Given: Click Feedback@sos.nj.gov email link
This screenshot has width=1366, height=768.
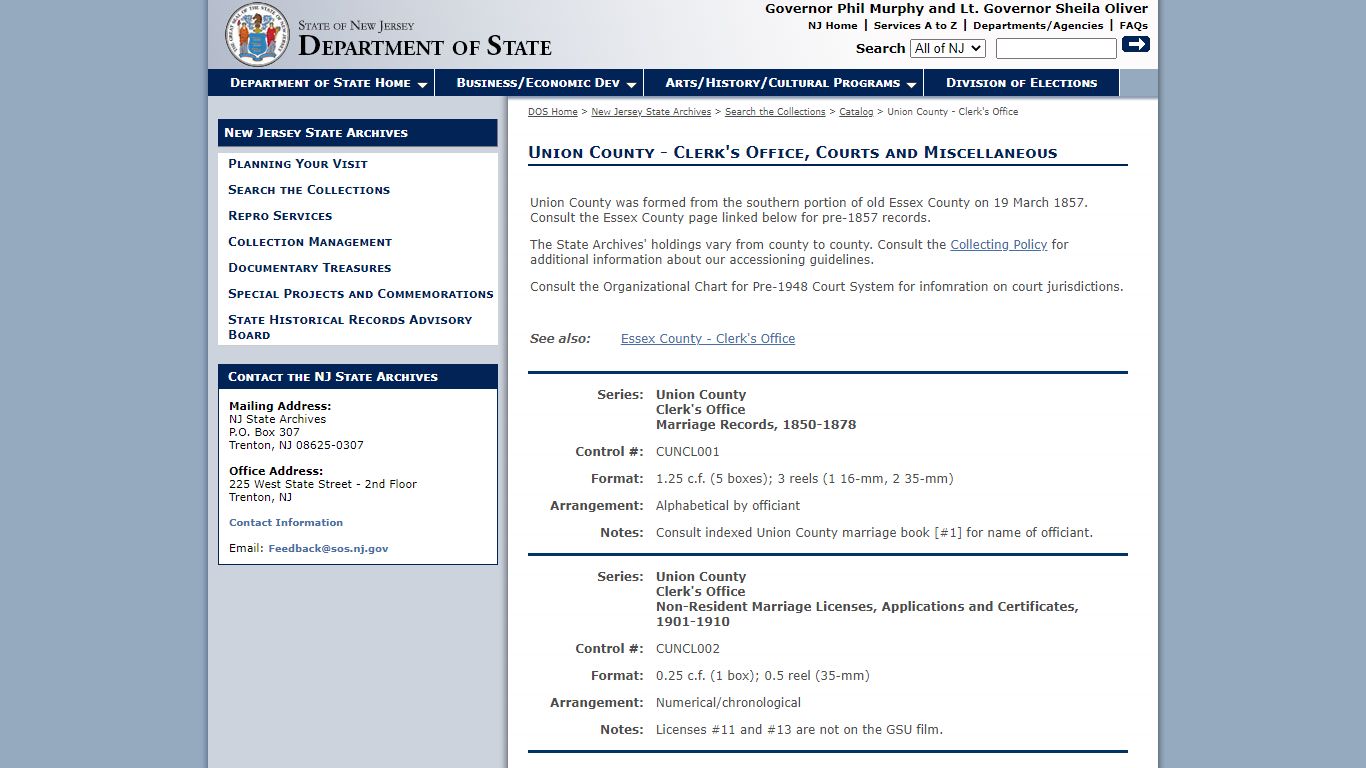Looking at the screenshot, I should point(328,549).
